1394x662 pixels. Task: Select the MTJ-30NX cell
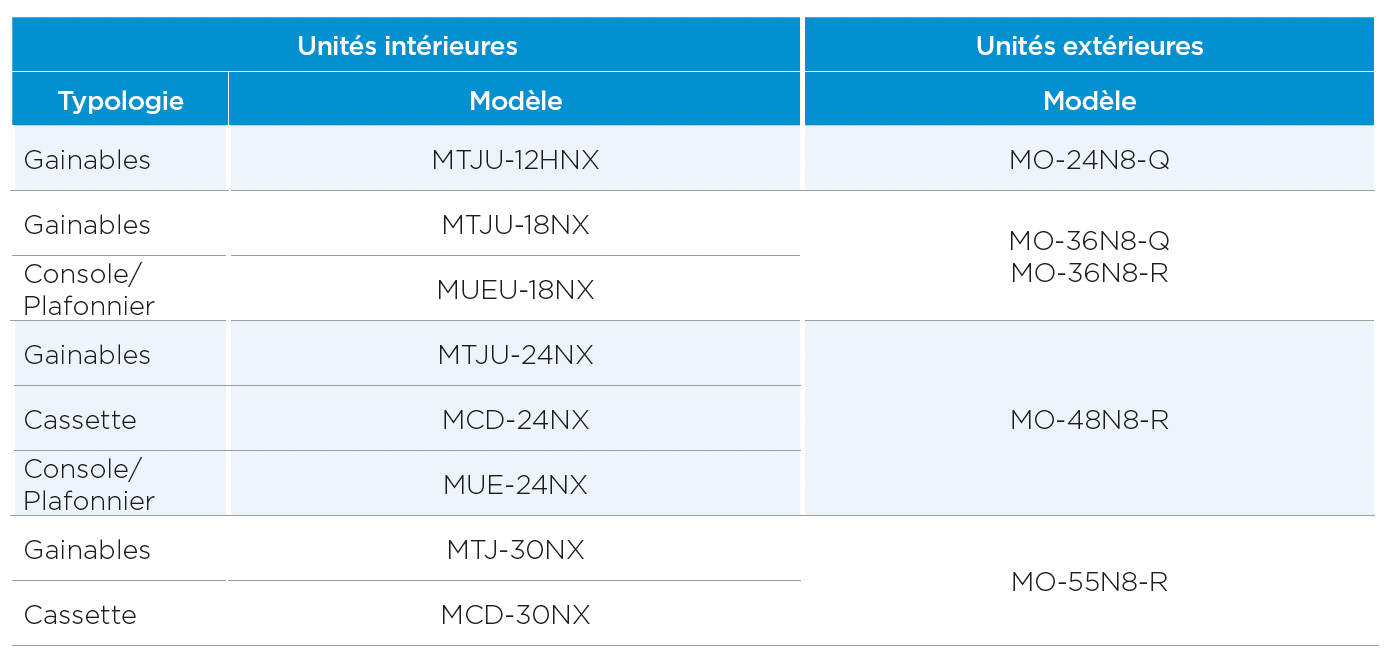point(515,549)
